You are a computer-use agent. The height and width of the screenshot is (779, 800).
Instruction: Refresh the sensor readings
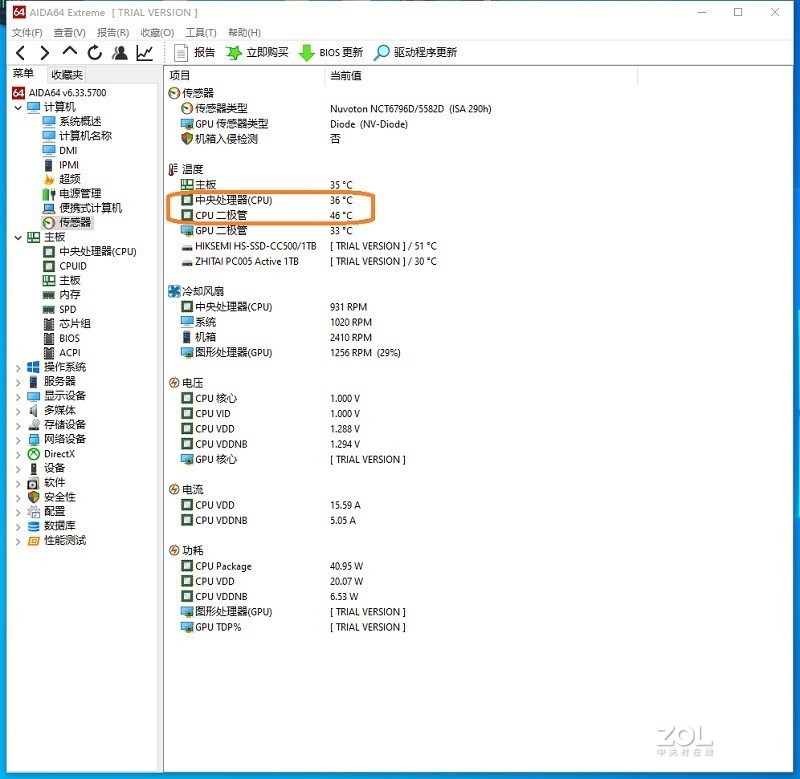[94, 53]
